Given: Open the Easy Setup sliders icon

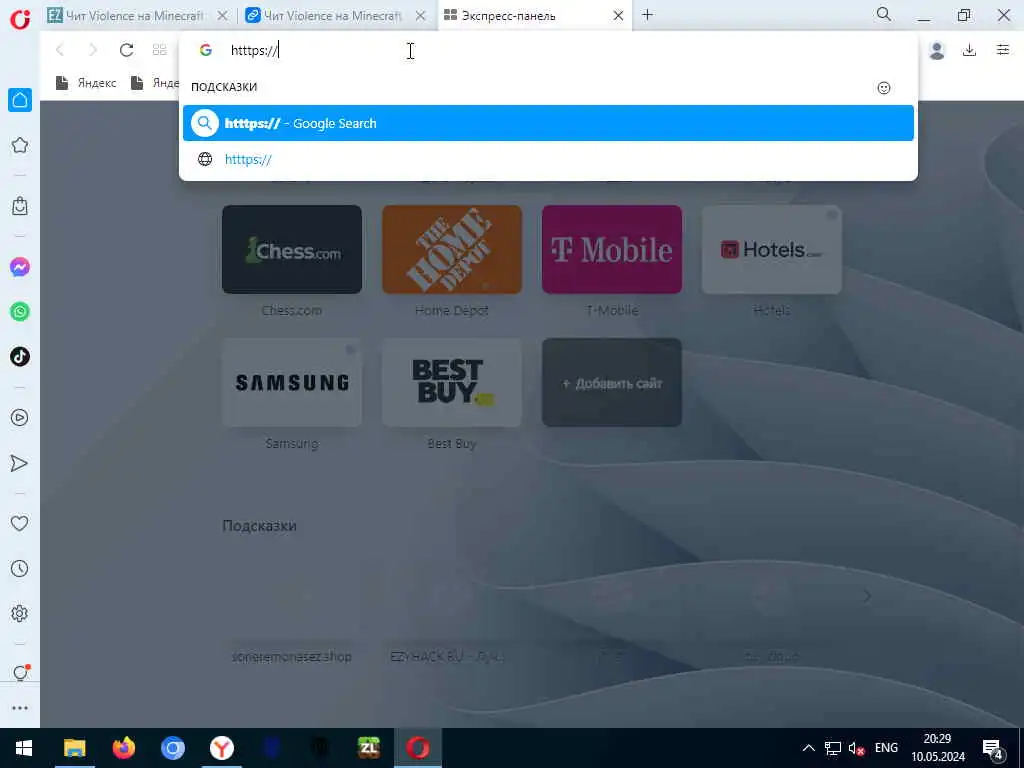Looking at the screenshot, I should pos(1003,50).
